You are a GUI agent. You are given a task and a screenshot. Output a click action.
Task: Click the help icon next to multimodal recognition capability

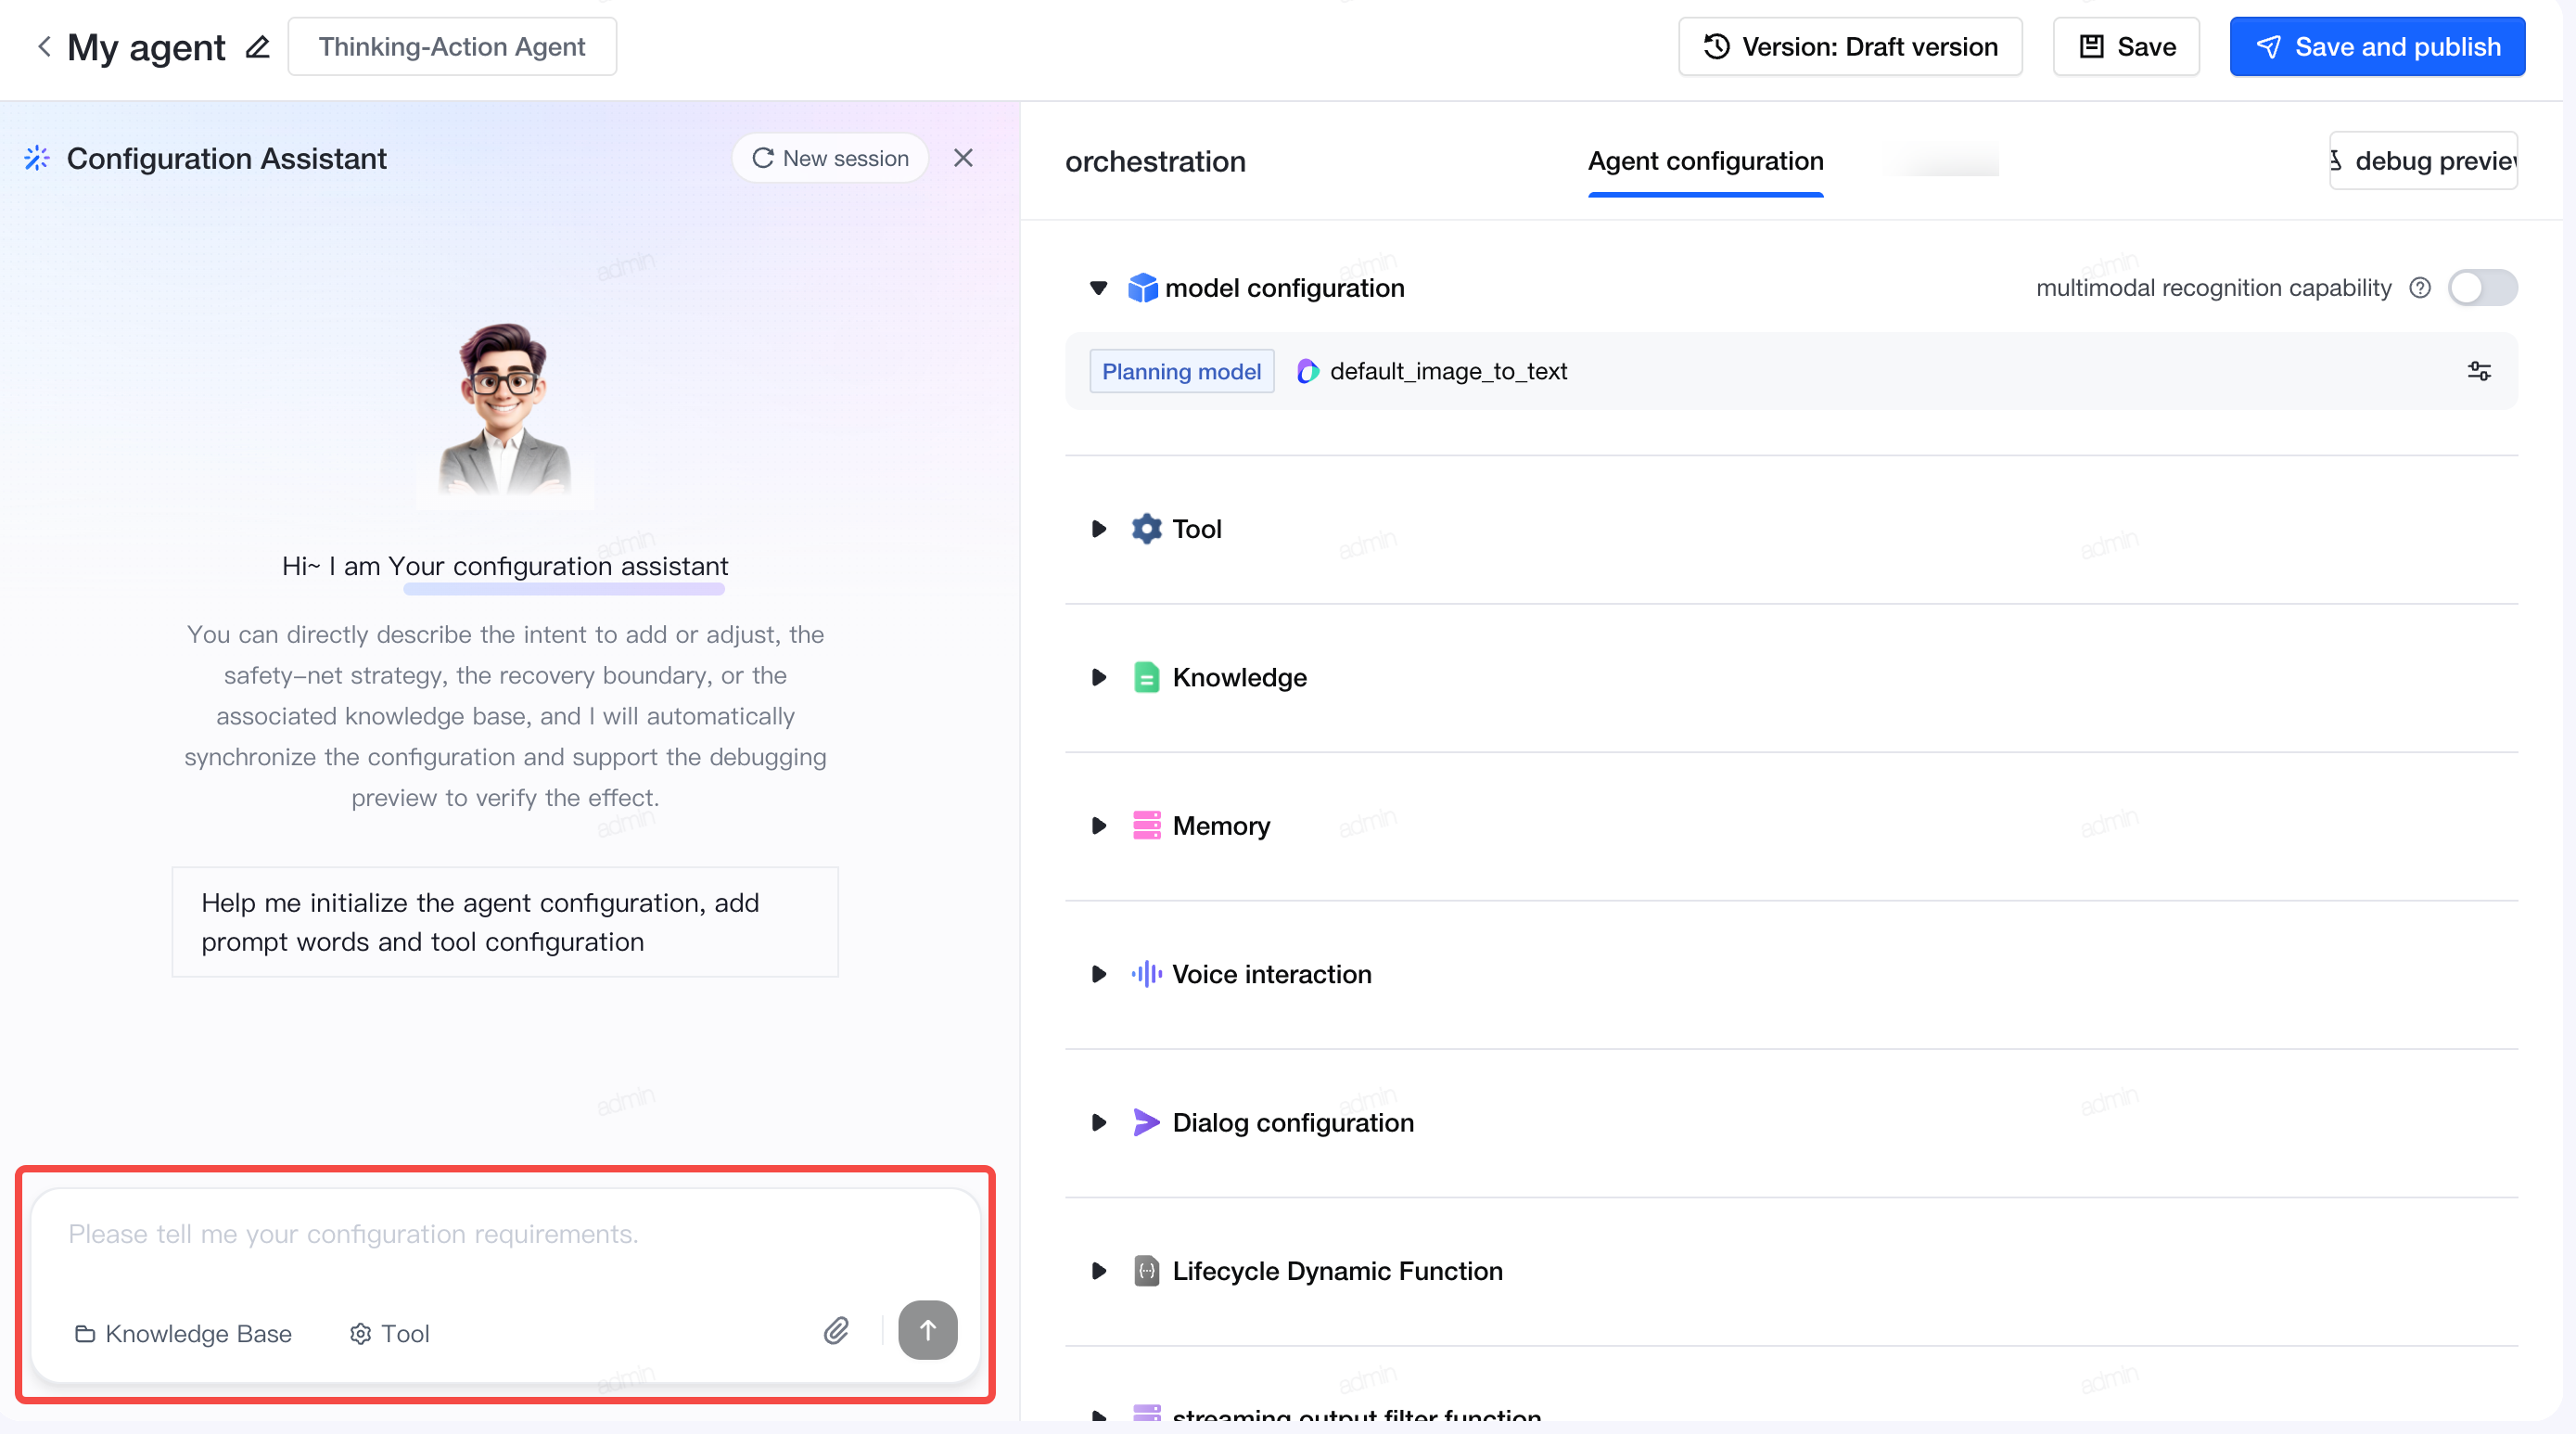coord(2420,288)
